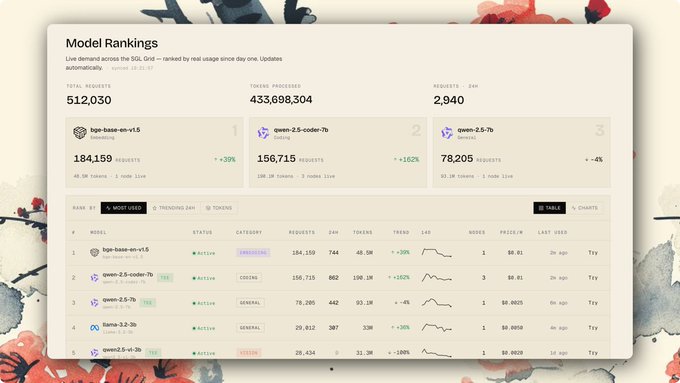Click the qwen-2.5-7b card logo

(447, 133)
